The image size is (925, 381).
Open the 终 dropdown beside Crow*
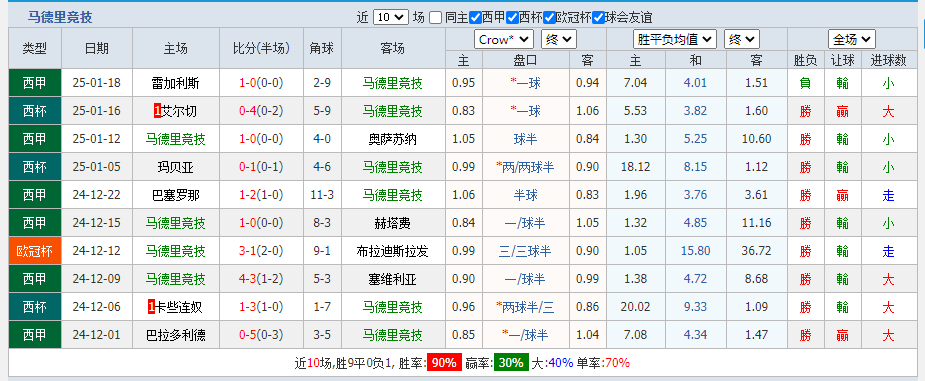coord(559,40)
